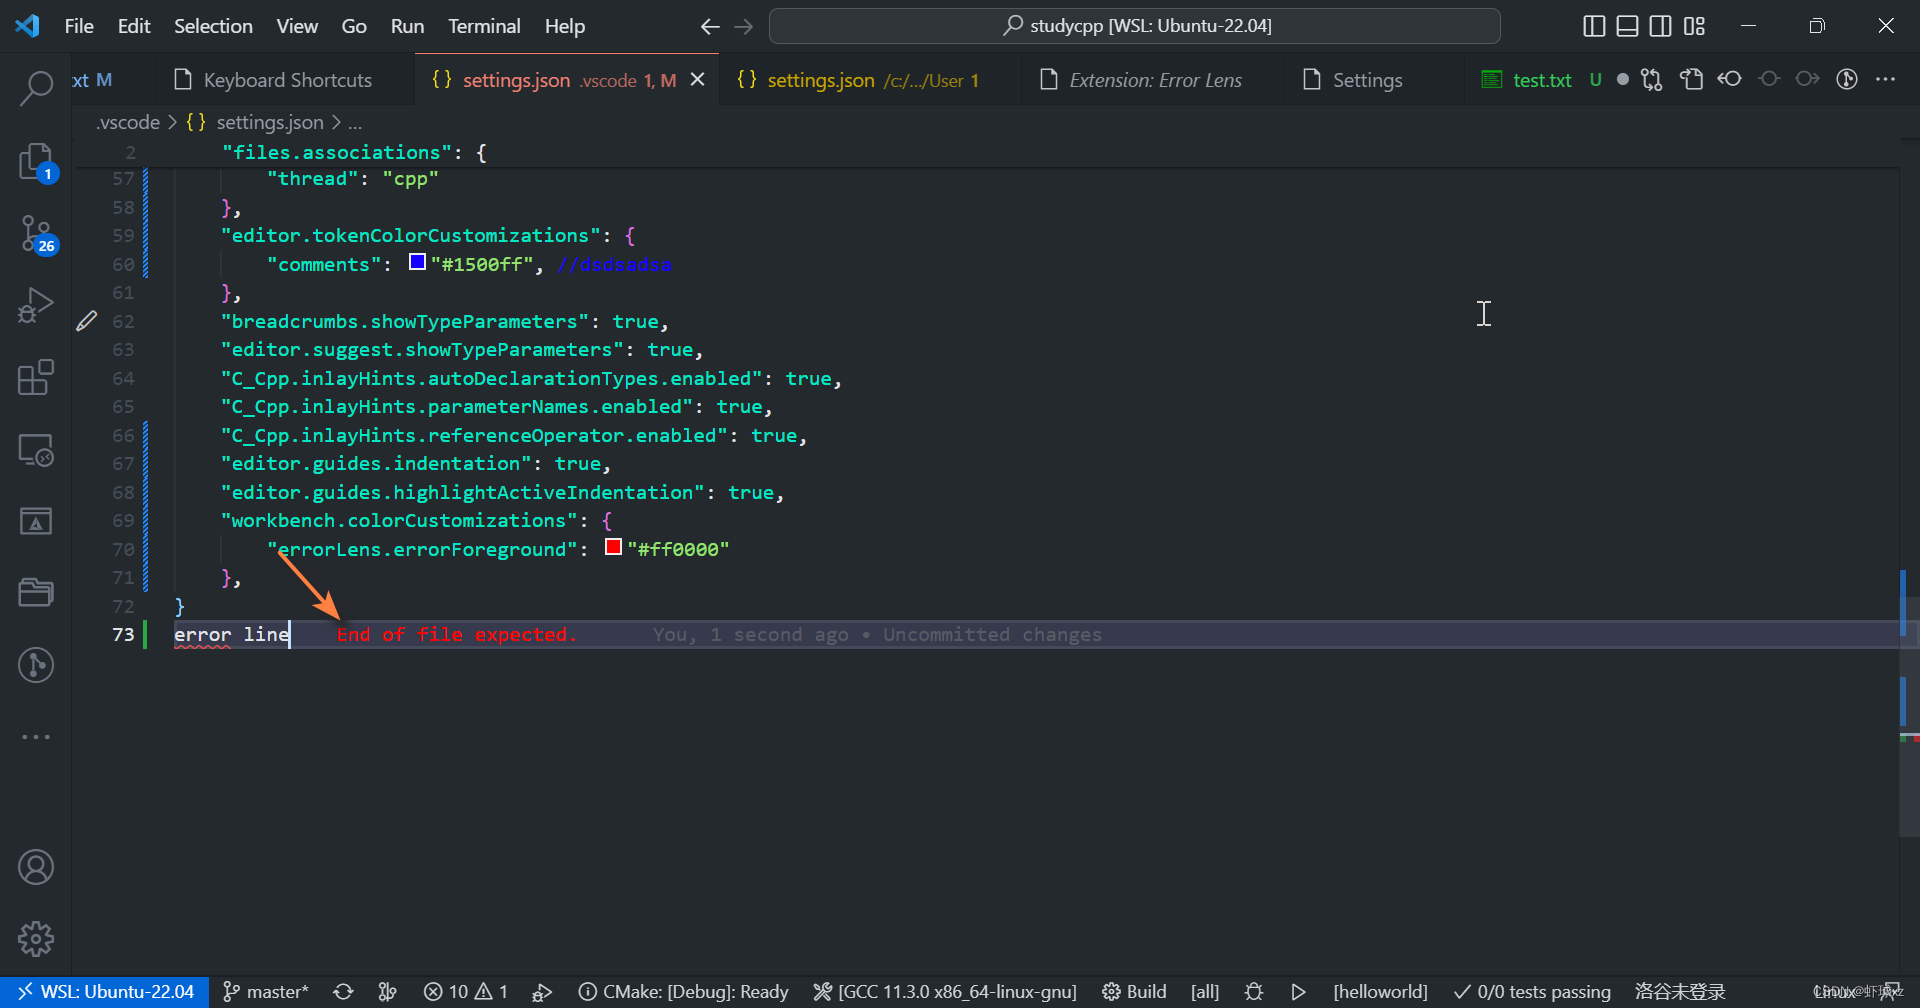Select the [all] build target
1920x1008 pixels.
(1205, 992)
